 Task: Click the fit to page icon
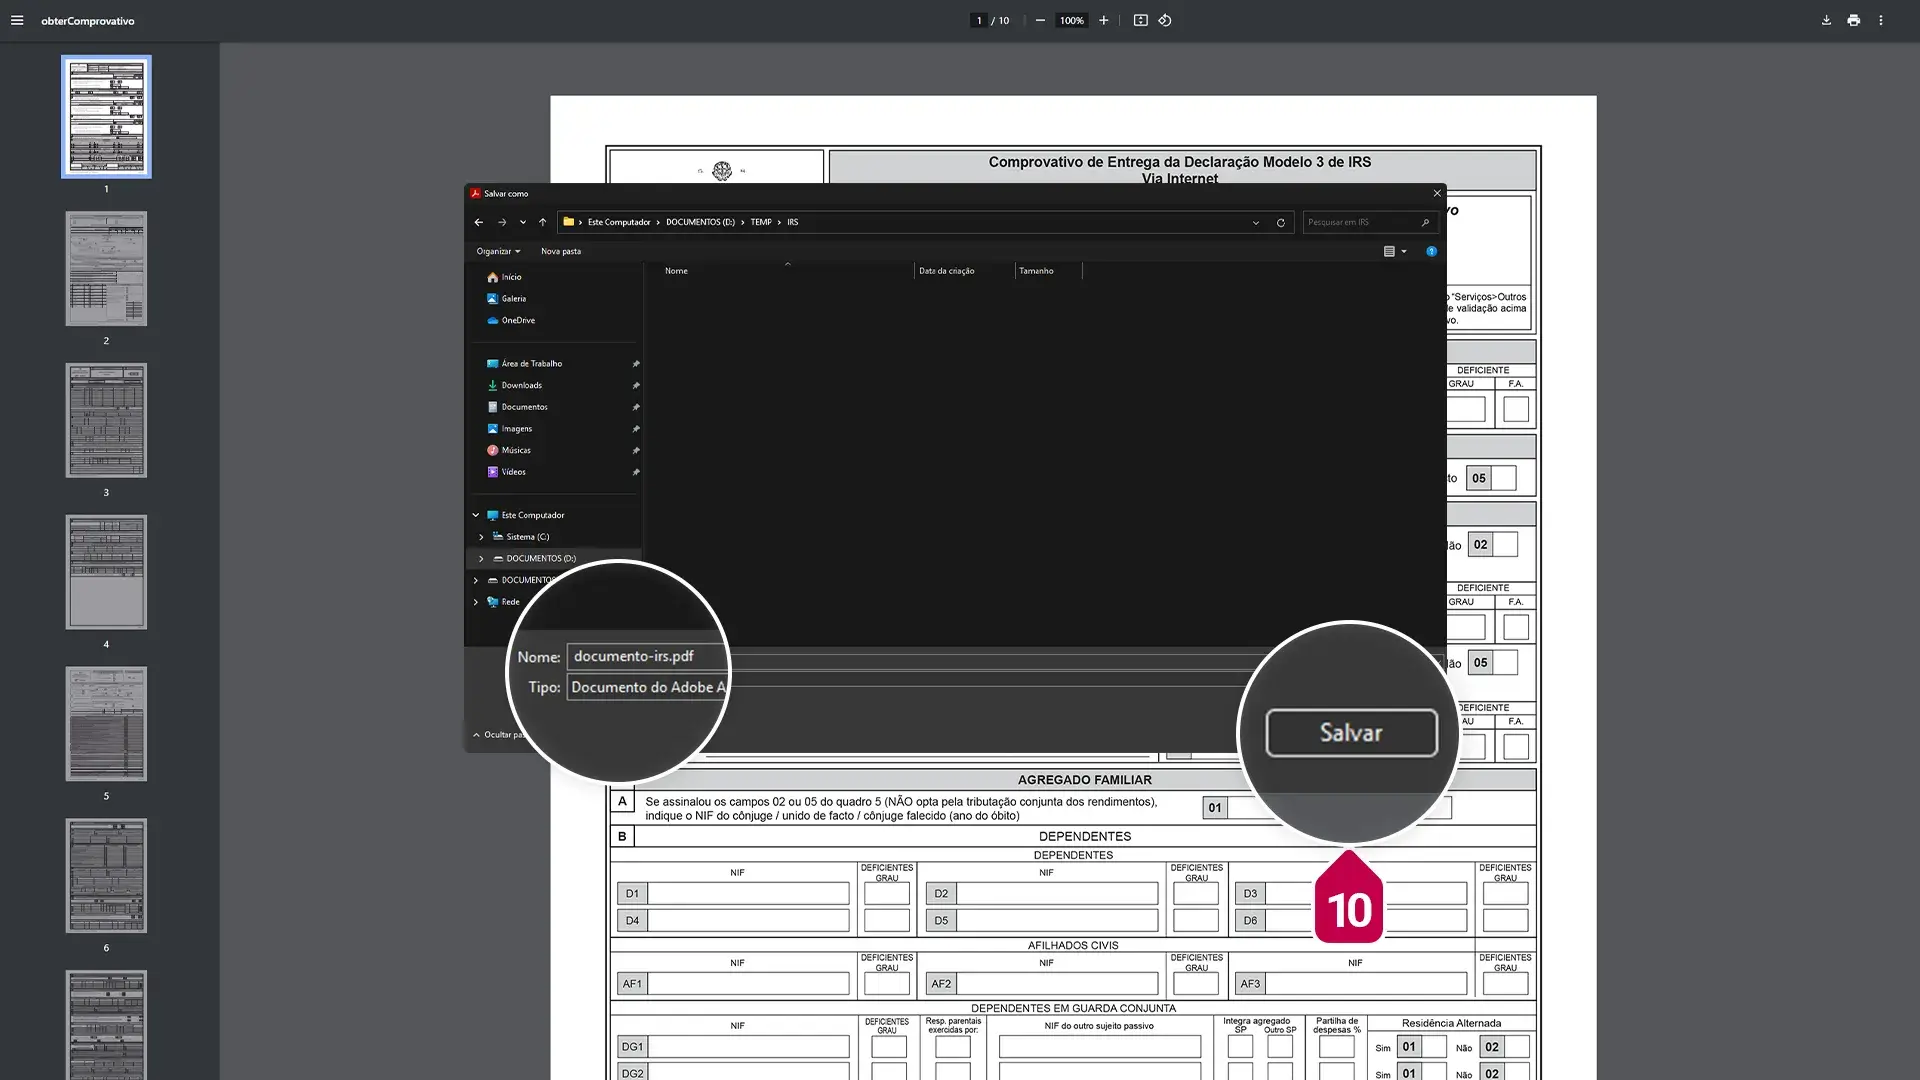tap(1140, 20)
